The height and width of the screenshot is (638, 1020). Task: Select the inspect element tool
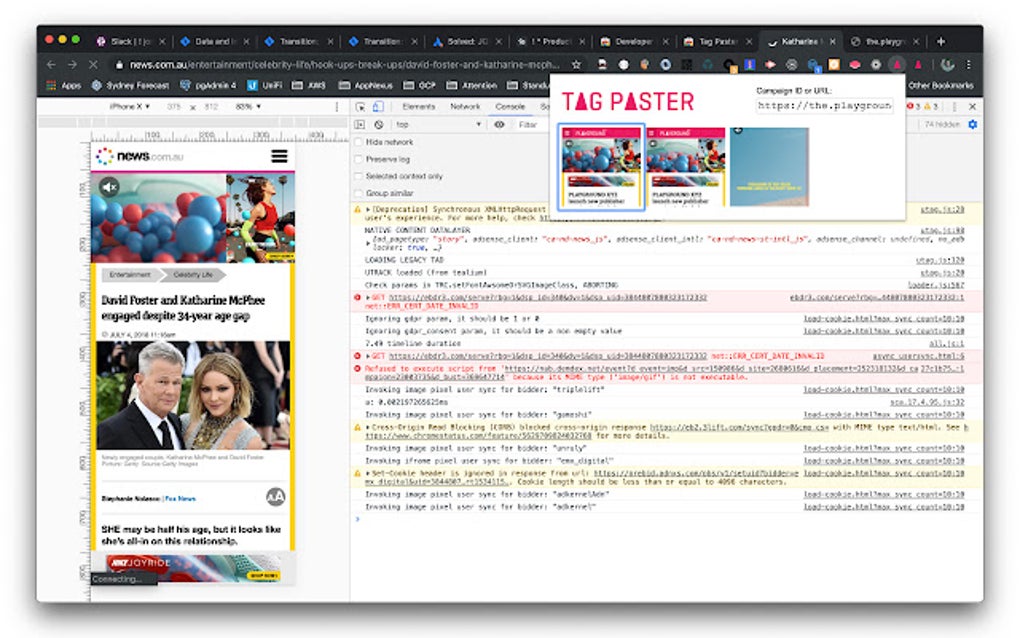360,107
